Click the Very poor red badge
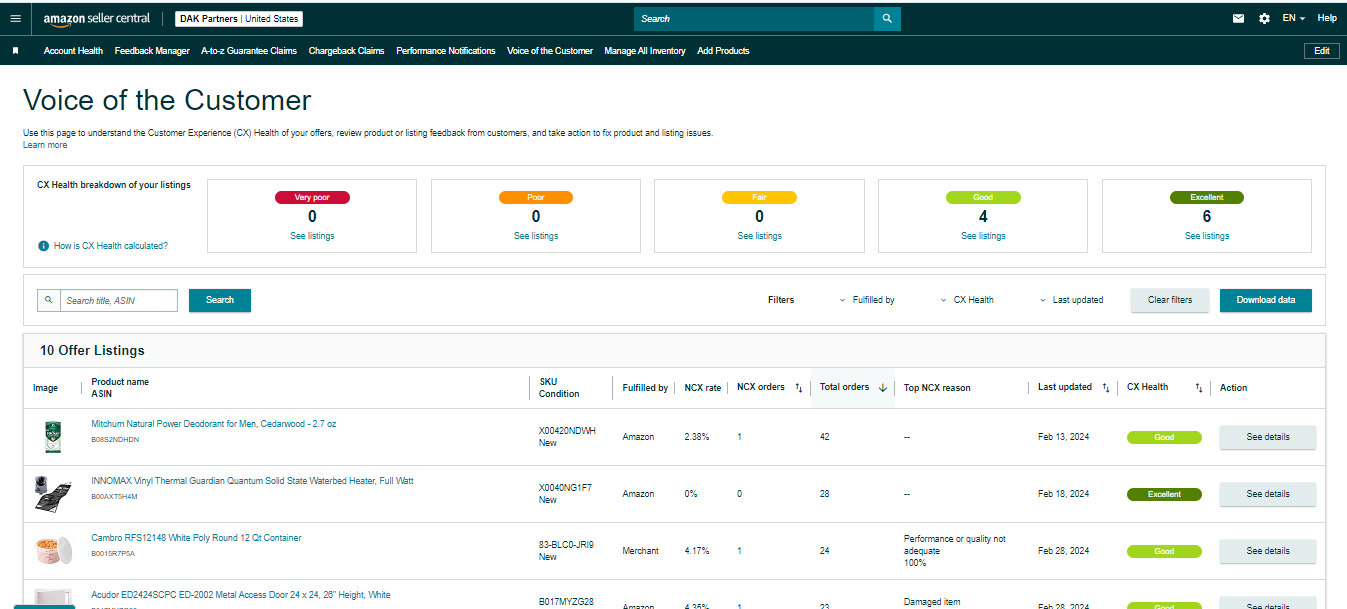 [312, 198]
